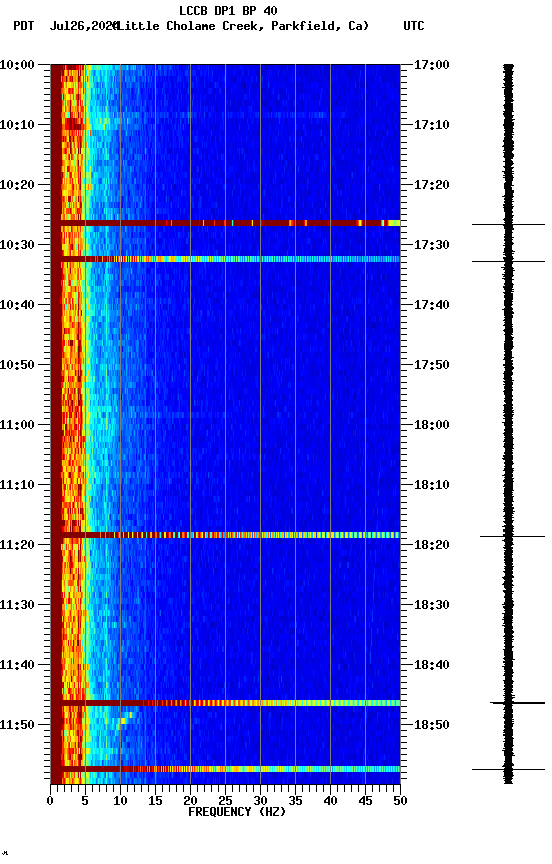Screen dimensions: 552x864
Task: Click the 10 Hz frequency axis label
Action: click(120, 801)
